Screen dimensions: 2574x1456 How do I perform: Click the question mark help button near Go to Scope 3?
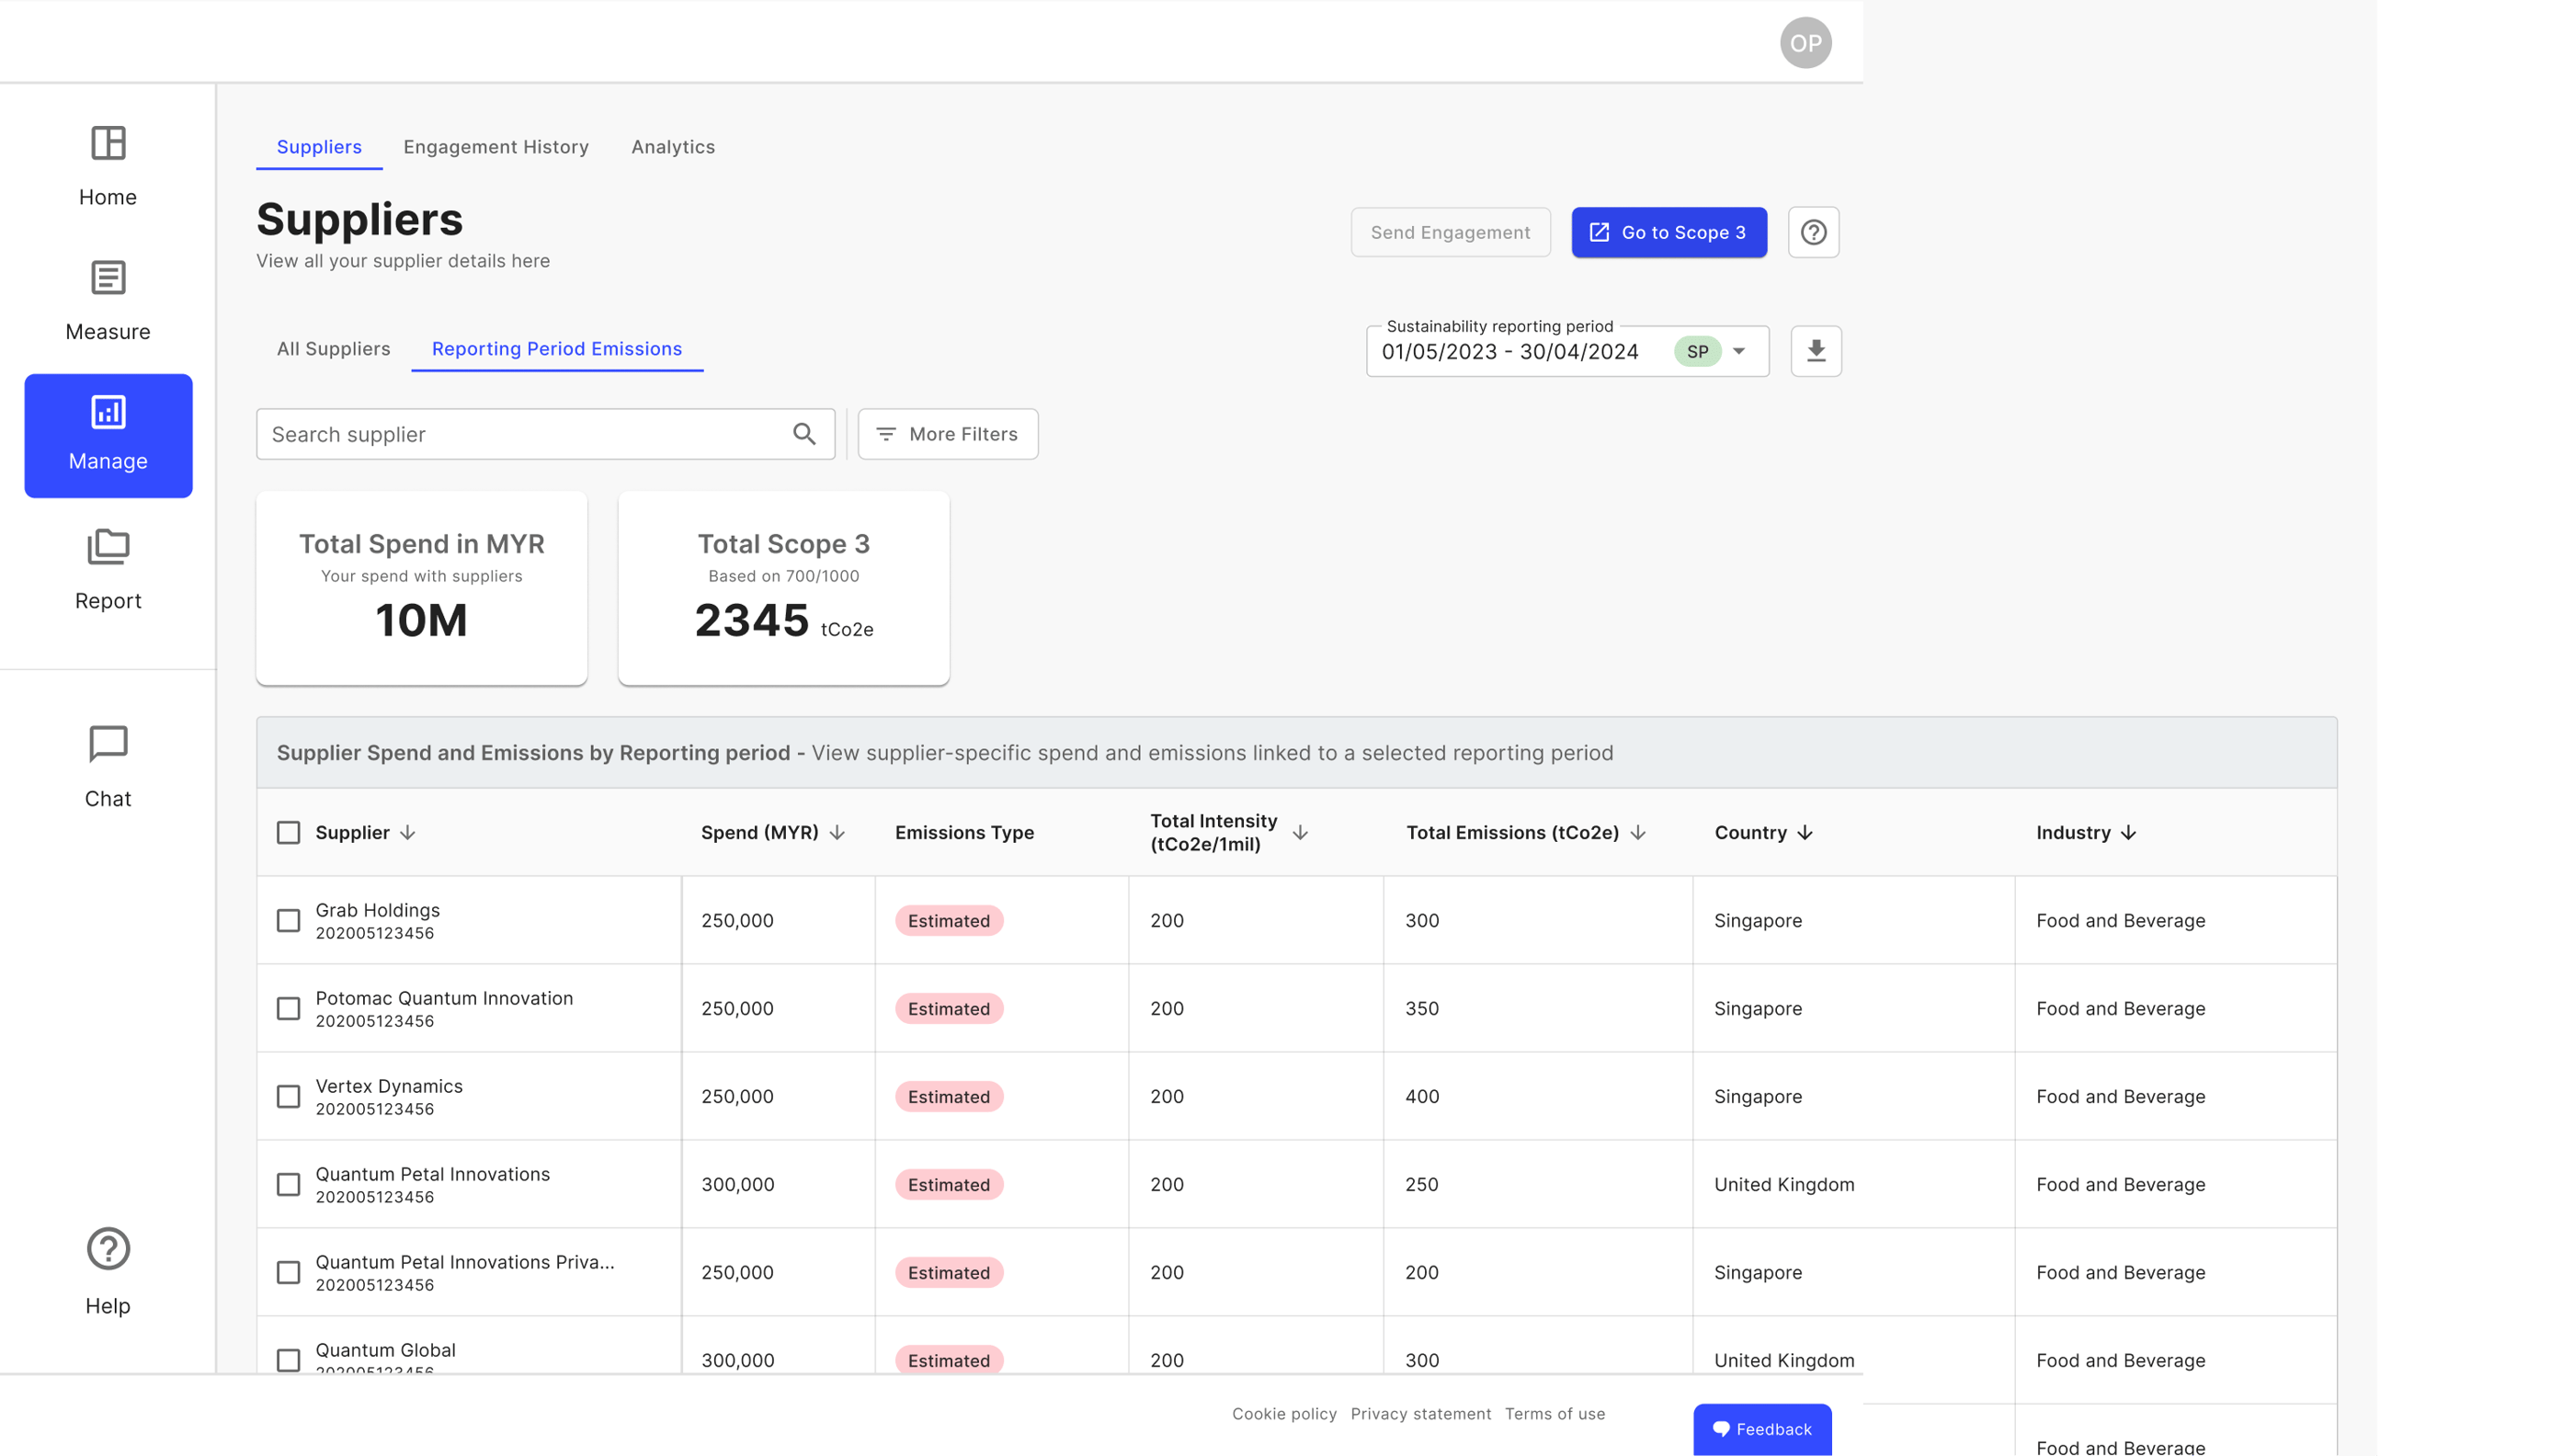point(1813,232)
